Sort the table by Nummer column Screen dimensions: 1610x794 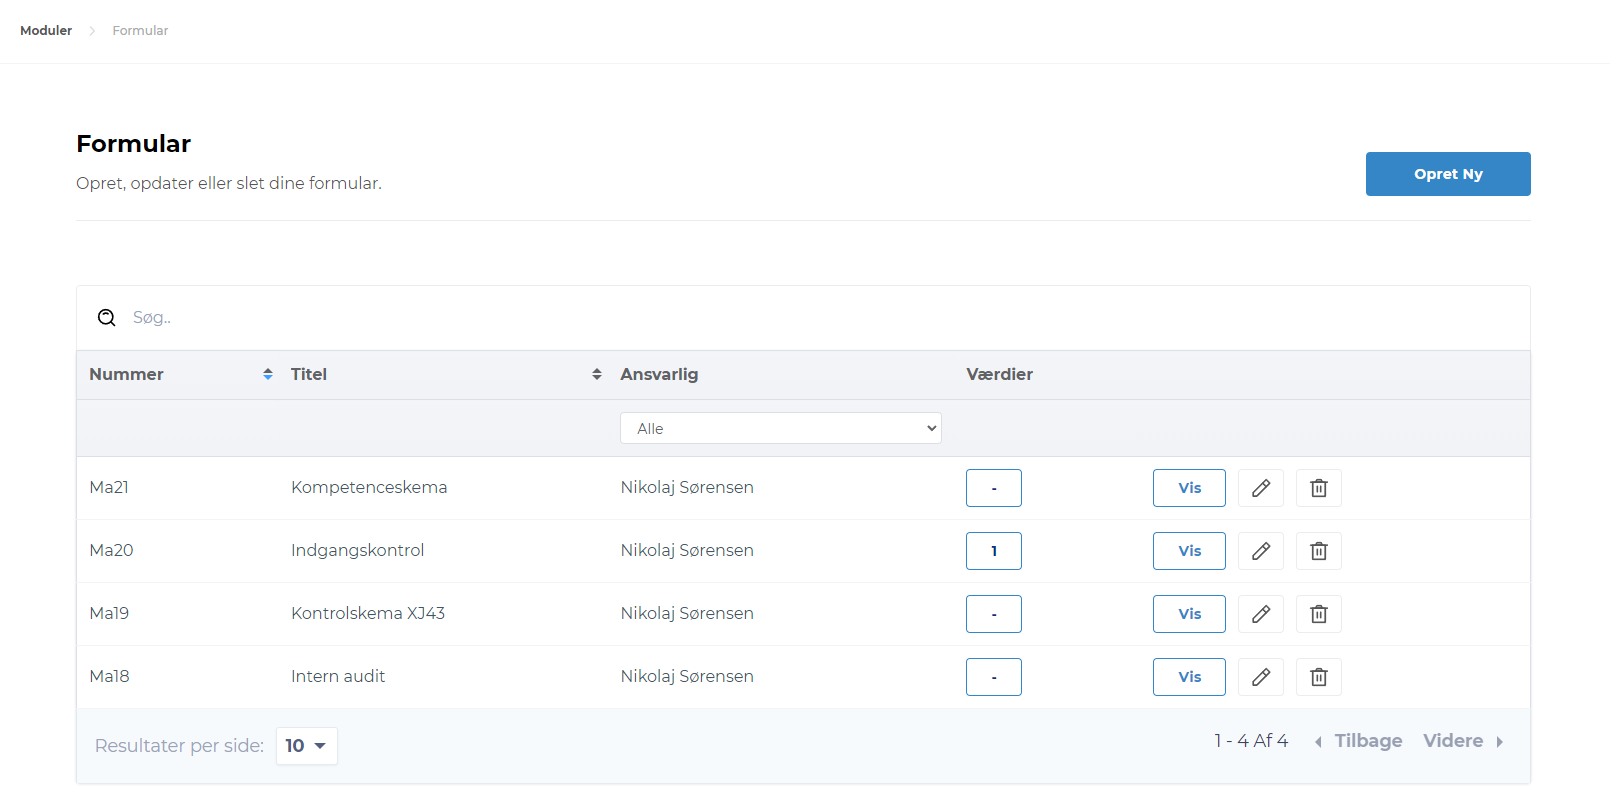click(x=267, y=374)
